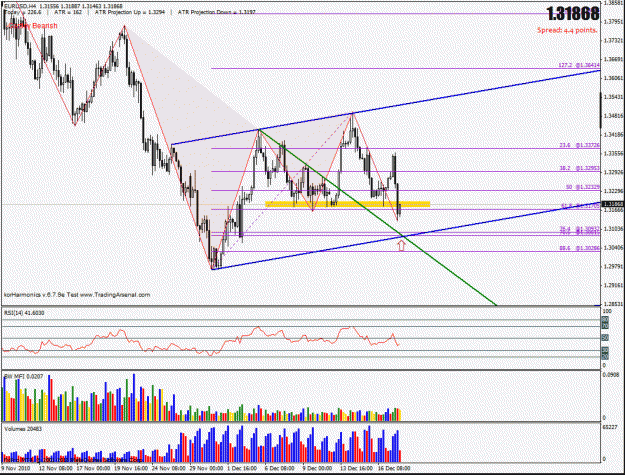The height and width of the screenshot is (475, 625).
Task: Select the 88.6 Fibonacci level label
Action: click(x=579, y=248)
